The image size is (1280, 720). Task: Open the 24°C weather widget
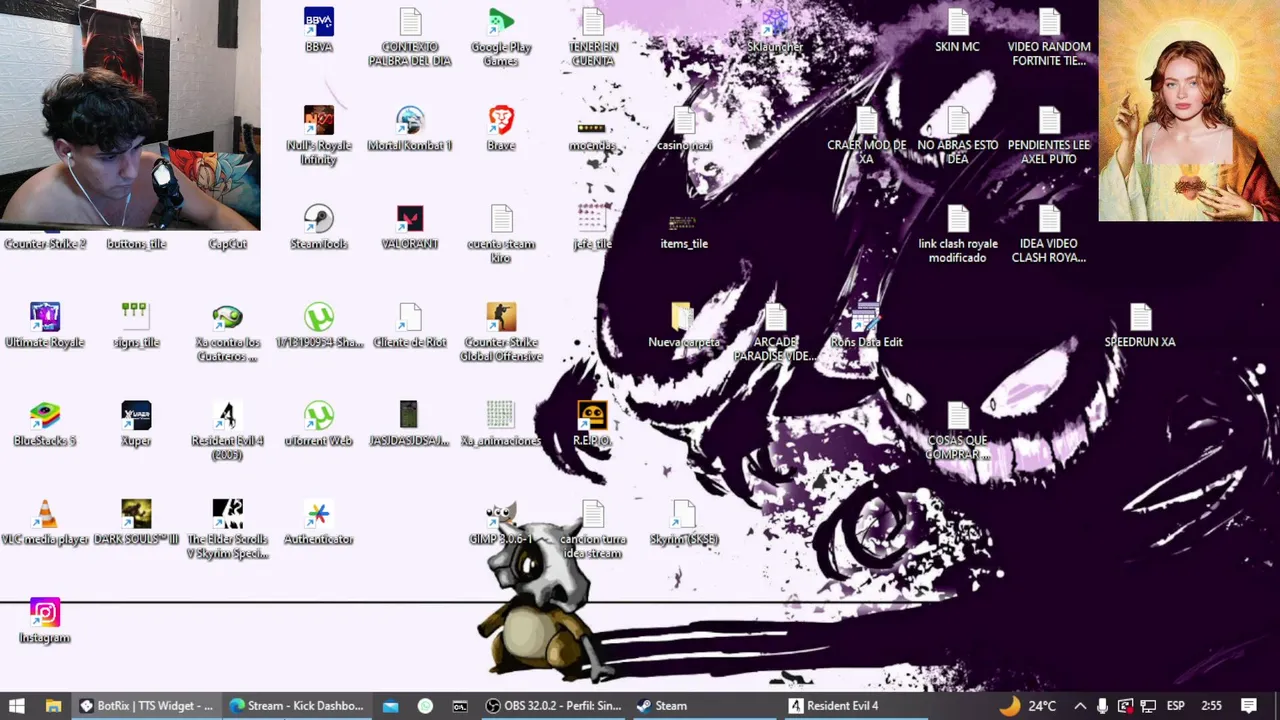click(1028, 705)
